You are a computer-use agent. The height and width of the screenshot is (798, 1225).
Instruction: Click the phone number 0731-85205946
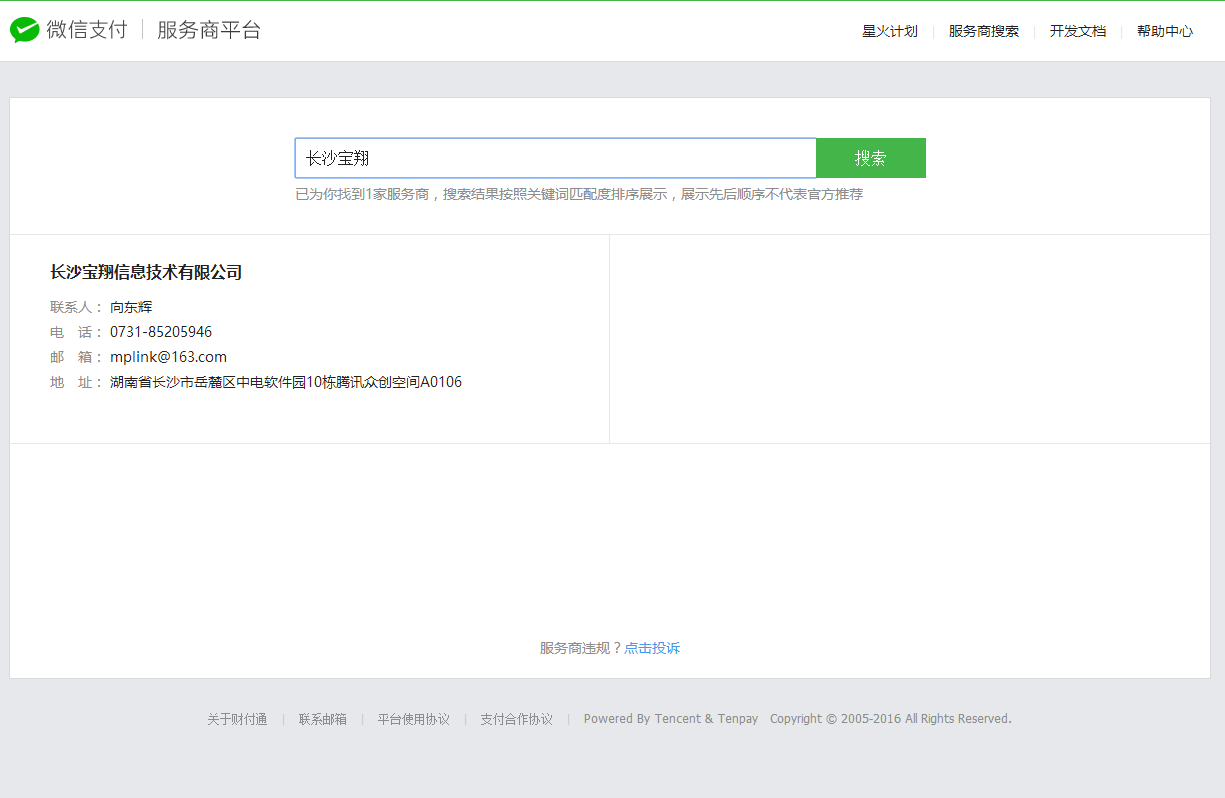tap(160, 332)
